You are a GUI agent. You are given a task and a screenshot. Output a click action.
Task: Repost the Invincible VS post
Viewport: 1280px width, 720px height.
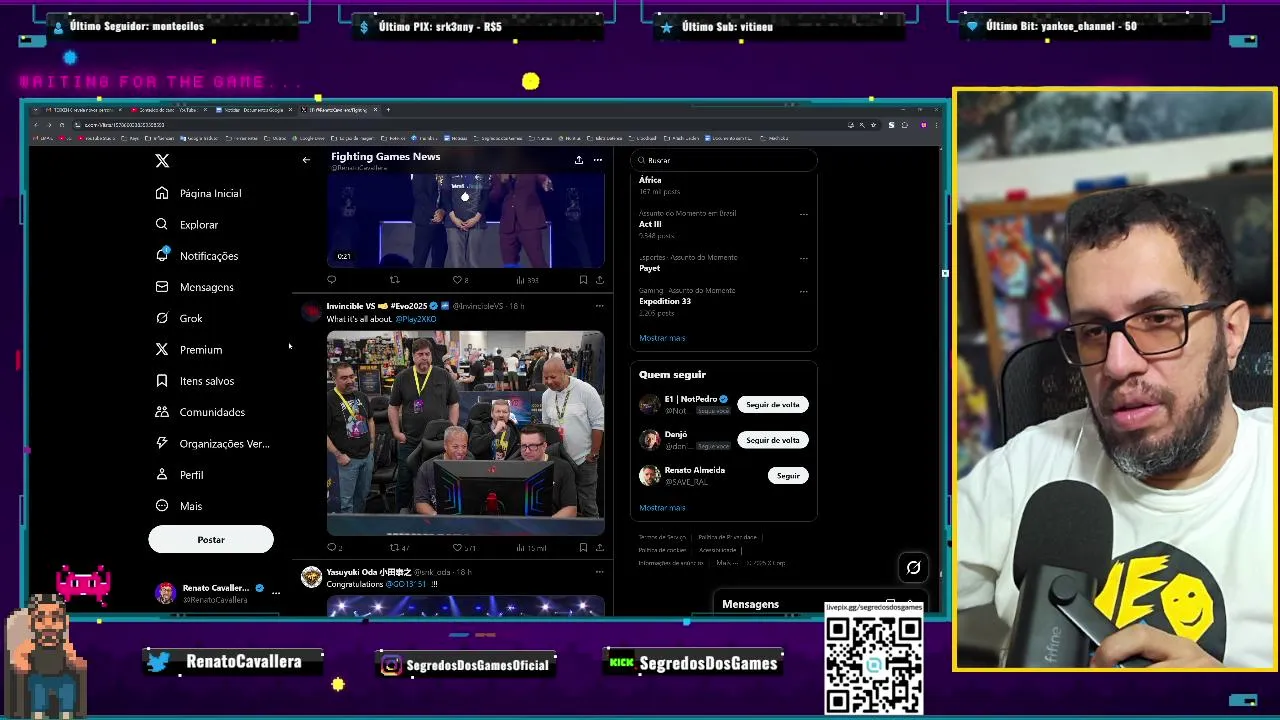click(399, 548)
